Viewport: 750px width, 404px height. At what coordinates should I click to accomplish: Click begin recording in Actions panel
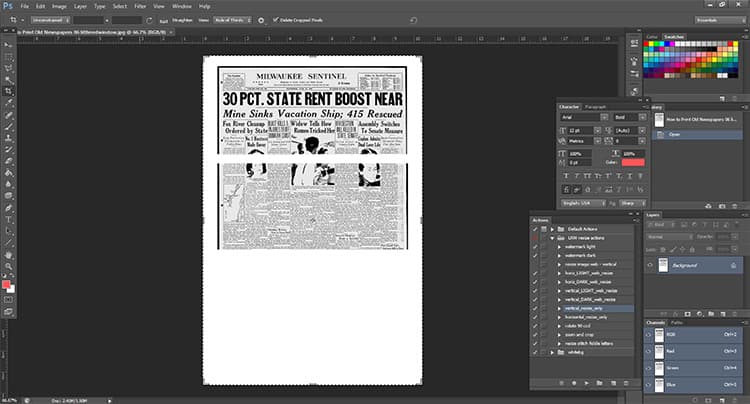tap(574, 383)
